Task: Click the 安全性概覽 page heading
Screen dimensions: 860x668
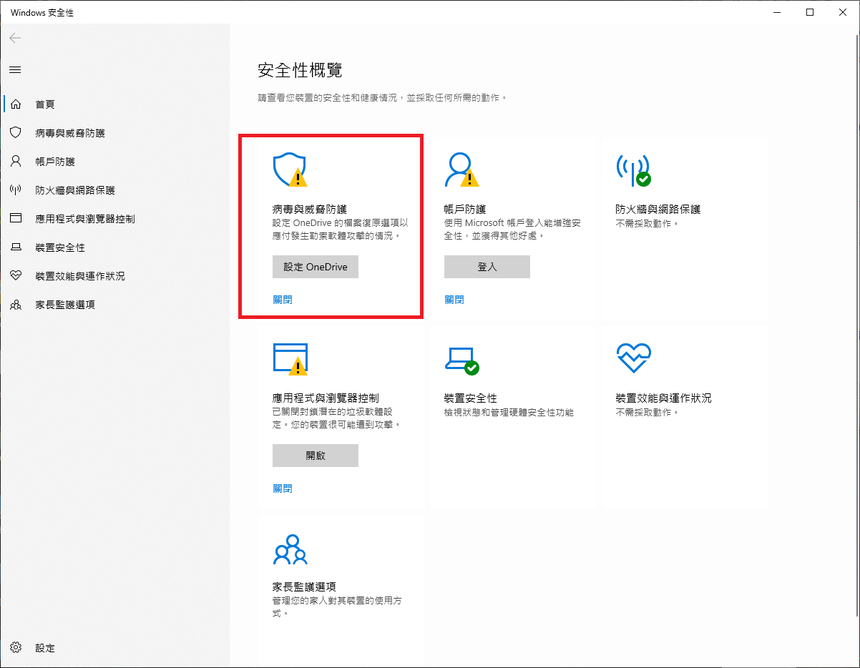Action: tap(300, 70)
